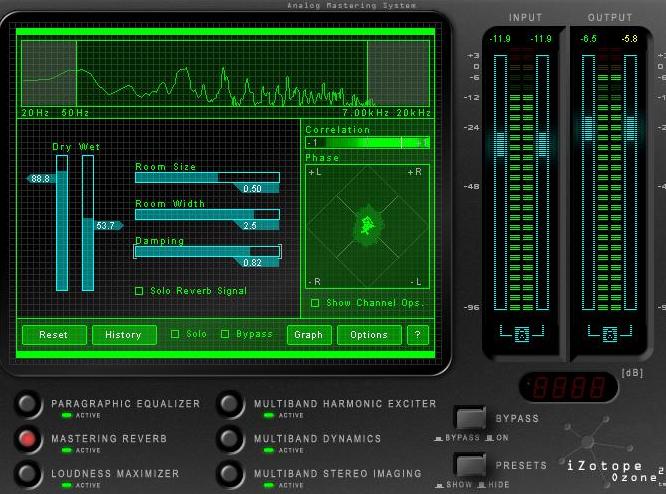
Task: Toggle the Bypass checkbox in display
Action: 225,334
